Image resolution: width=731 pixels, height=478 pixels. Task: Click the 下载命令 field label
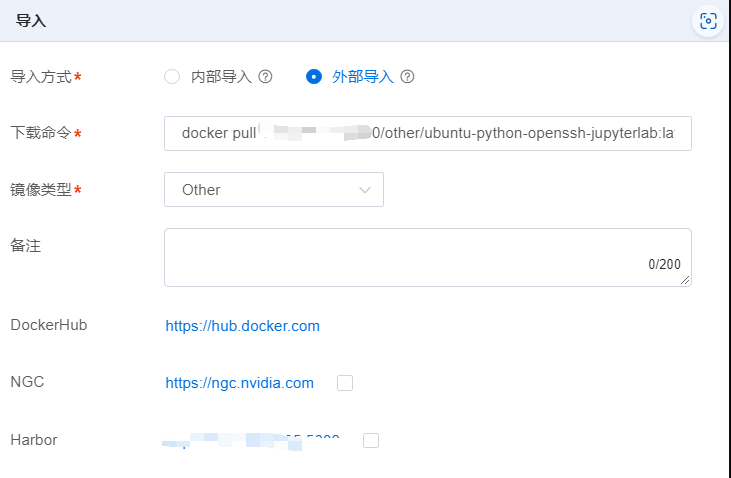[x=40, y=133]
